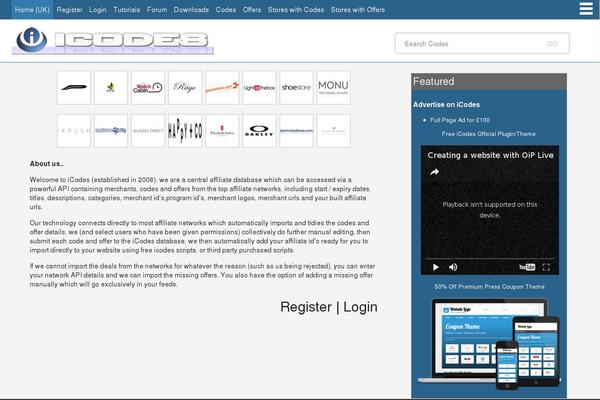Open the KRUSH merchant logo
The image size is (600, 400).
coord(73,131)
